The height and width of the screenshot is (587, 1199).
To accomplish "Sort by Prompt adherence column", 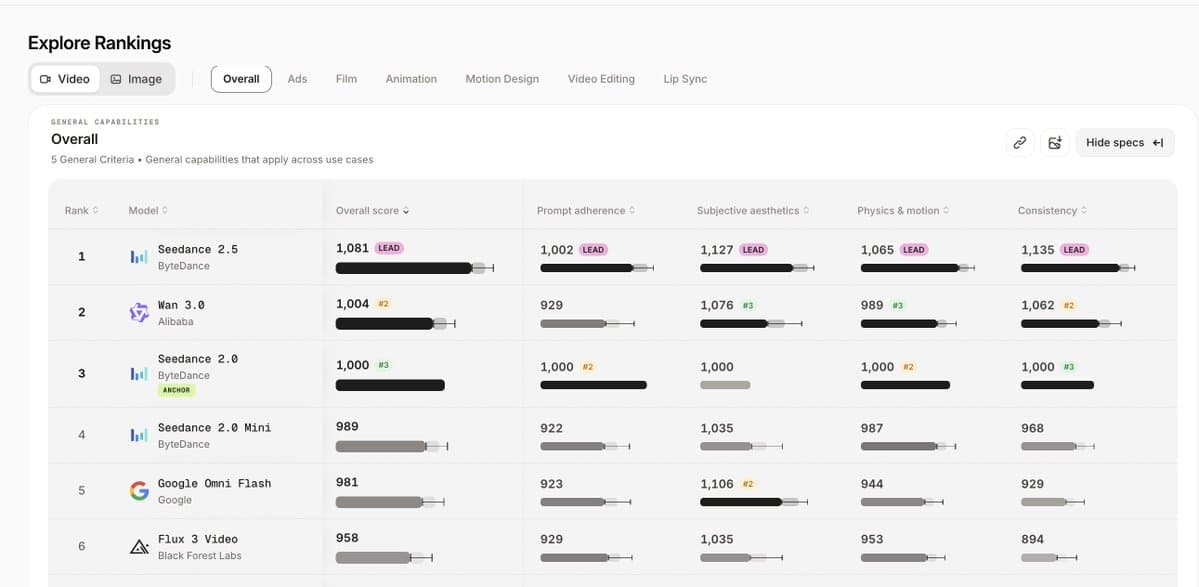I will click(x=586, y=210).
